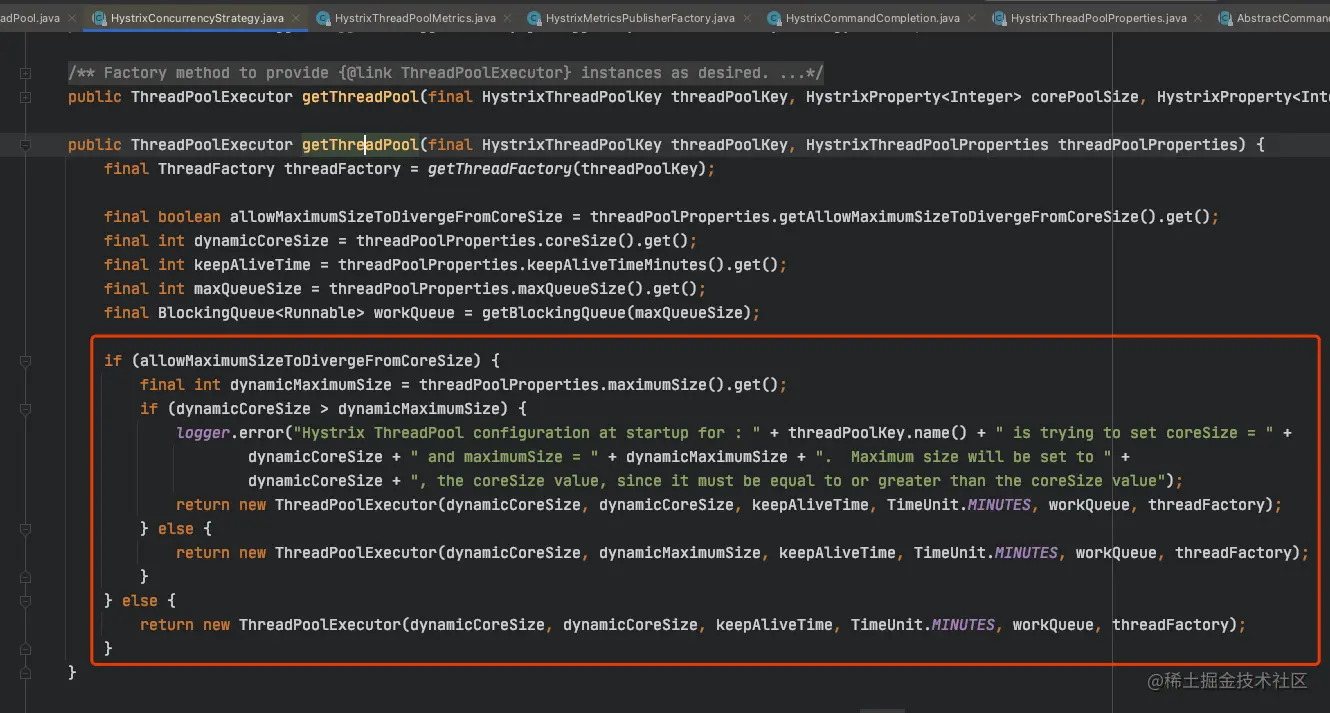
Task: Click BlockingQueue<Runnable> type declaration
Action: point(261,313)
